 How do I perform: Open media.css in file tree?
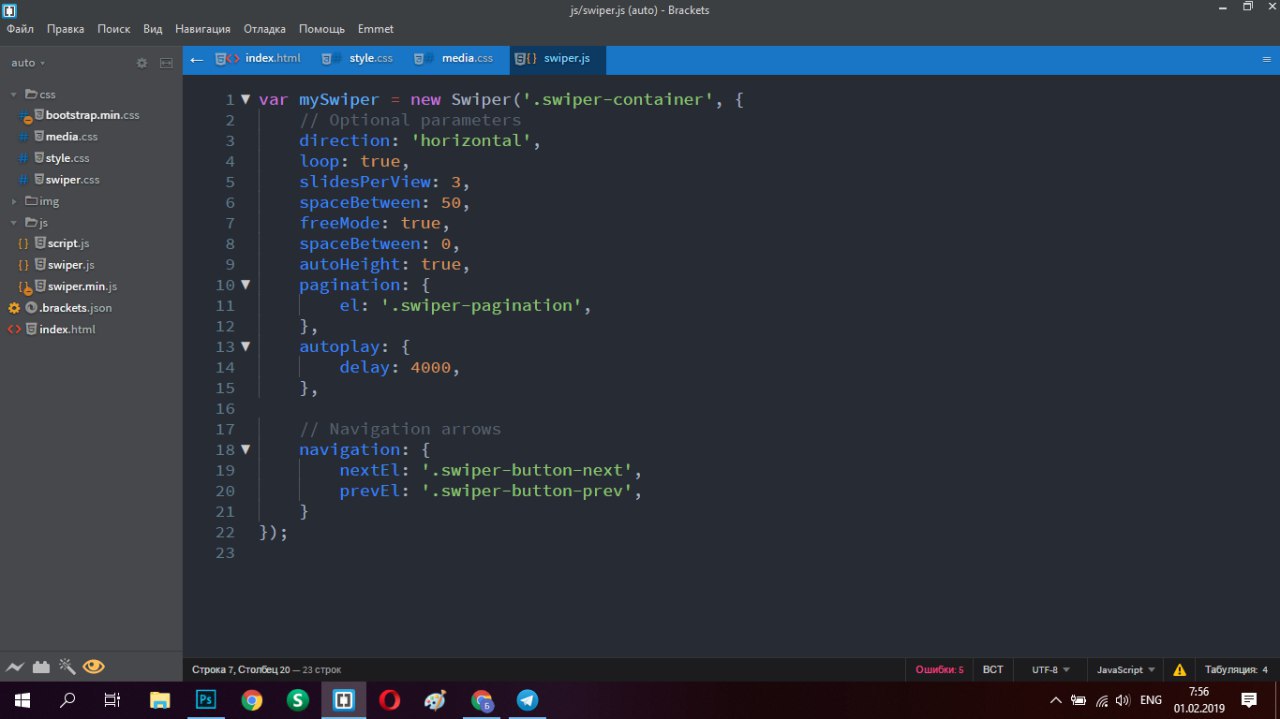71,136
